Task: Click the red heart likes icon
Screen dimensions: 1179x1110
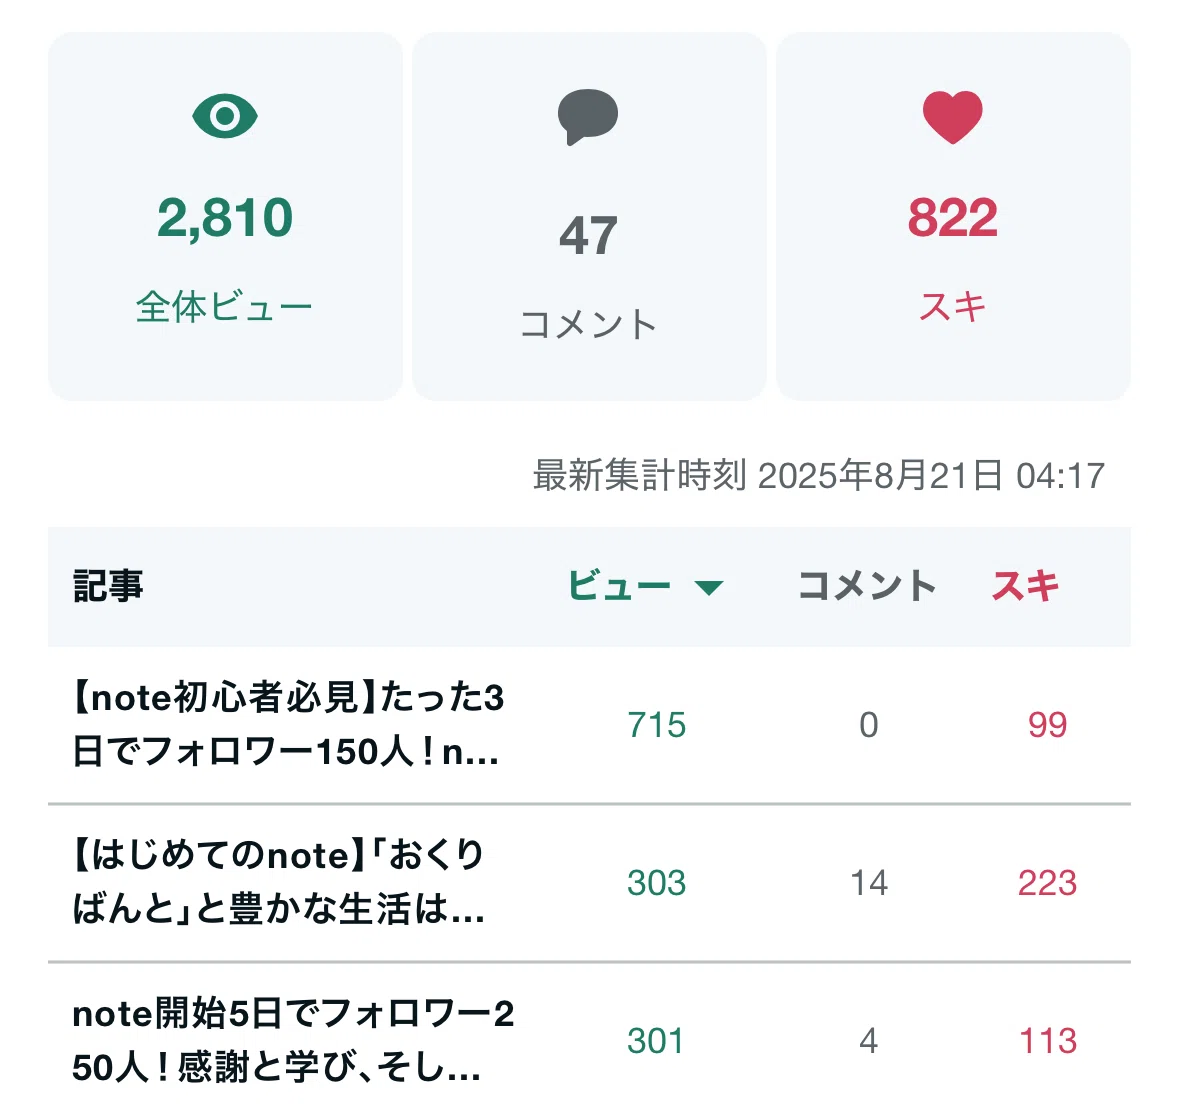Action: pyautogui.click(x=953, y=117)
